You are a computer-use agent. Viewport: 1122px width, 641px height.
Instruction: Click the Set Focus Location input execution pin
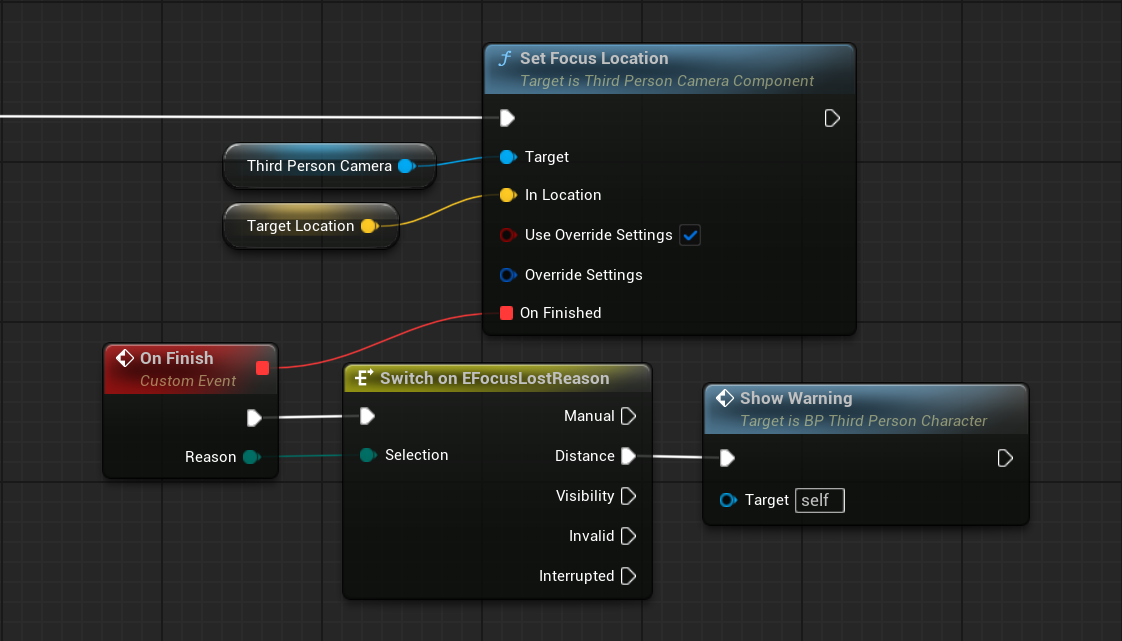[507, 118]
